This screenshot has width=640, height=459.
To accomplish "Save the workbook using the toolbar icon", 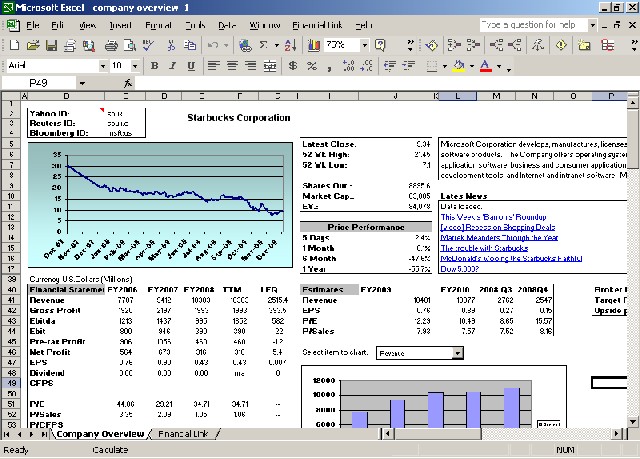I will (51, 45).
